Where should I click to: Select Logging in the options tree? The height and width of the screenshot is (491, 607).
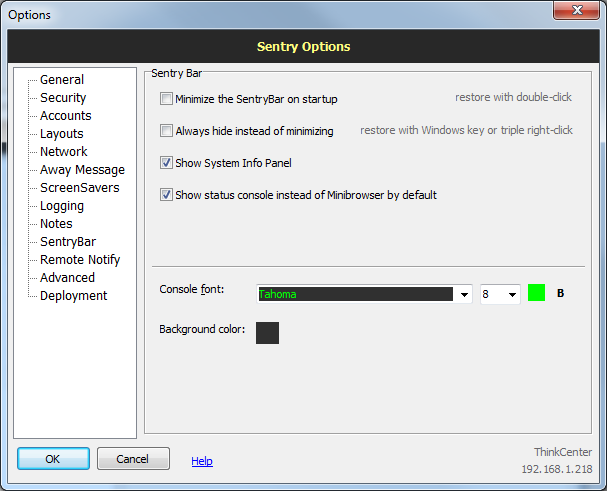coord(62,206)
